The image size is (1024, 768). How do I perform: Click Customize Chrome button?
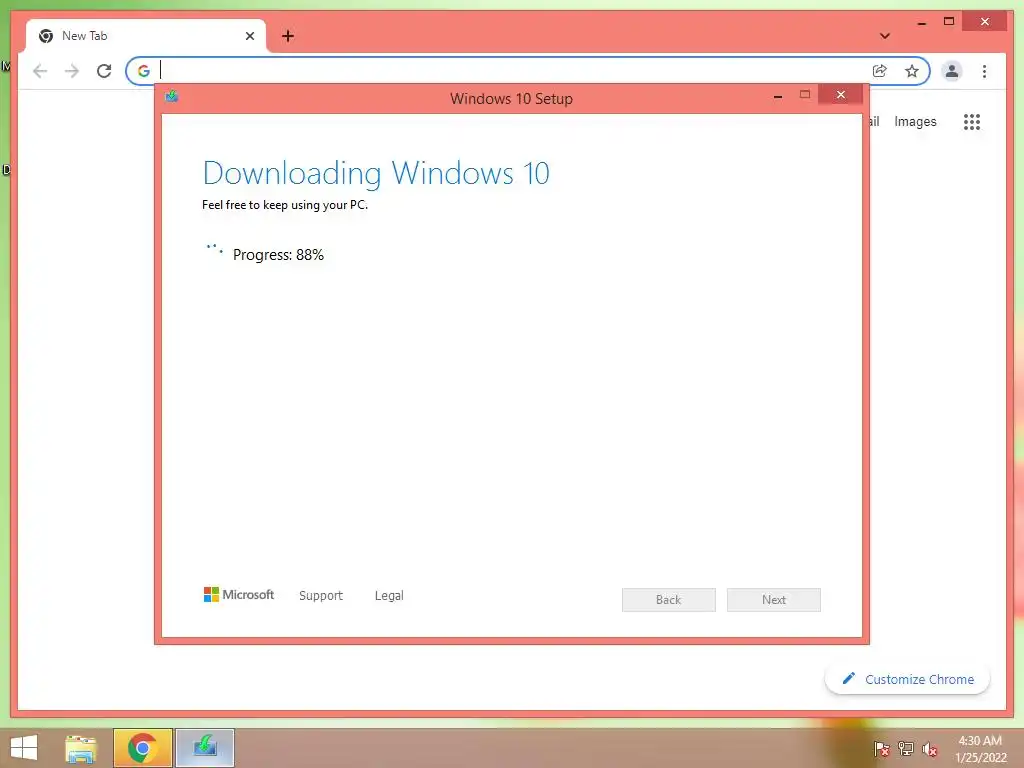point(908,679)
